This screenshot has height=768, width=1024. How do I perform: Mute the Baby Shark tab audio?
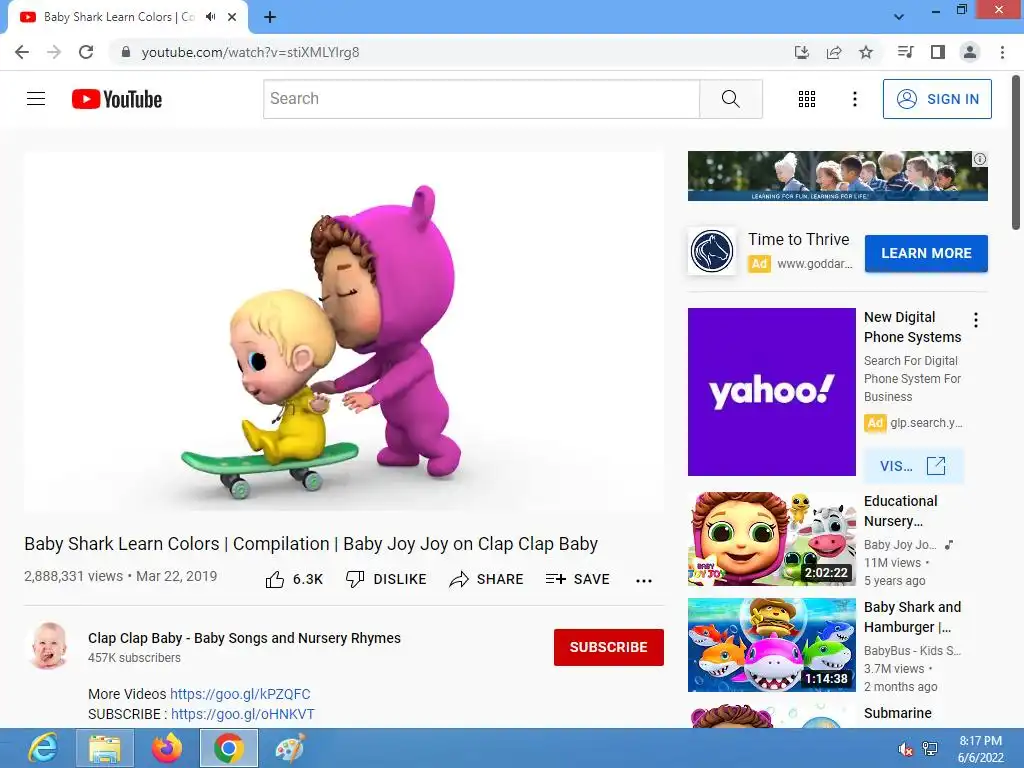click(210, 17)
